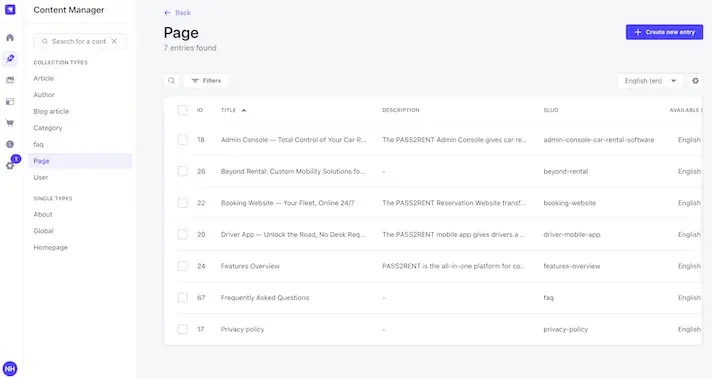Open list view settings cog icon
This screenshot has height=379, width=712.
[x=695, y=81]
